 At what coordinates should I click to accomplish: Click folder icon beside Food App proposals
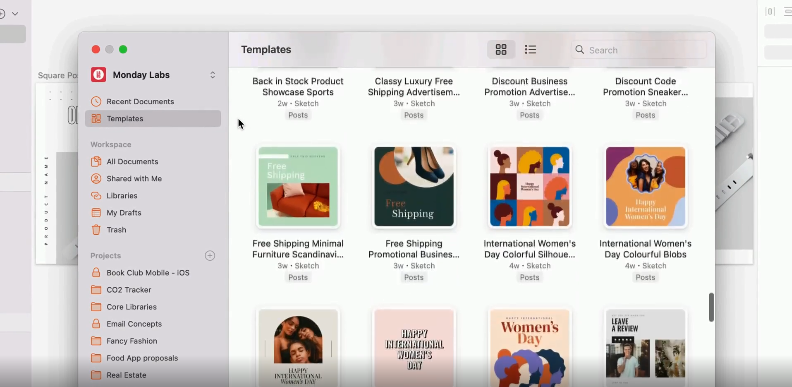coord(96,358)
